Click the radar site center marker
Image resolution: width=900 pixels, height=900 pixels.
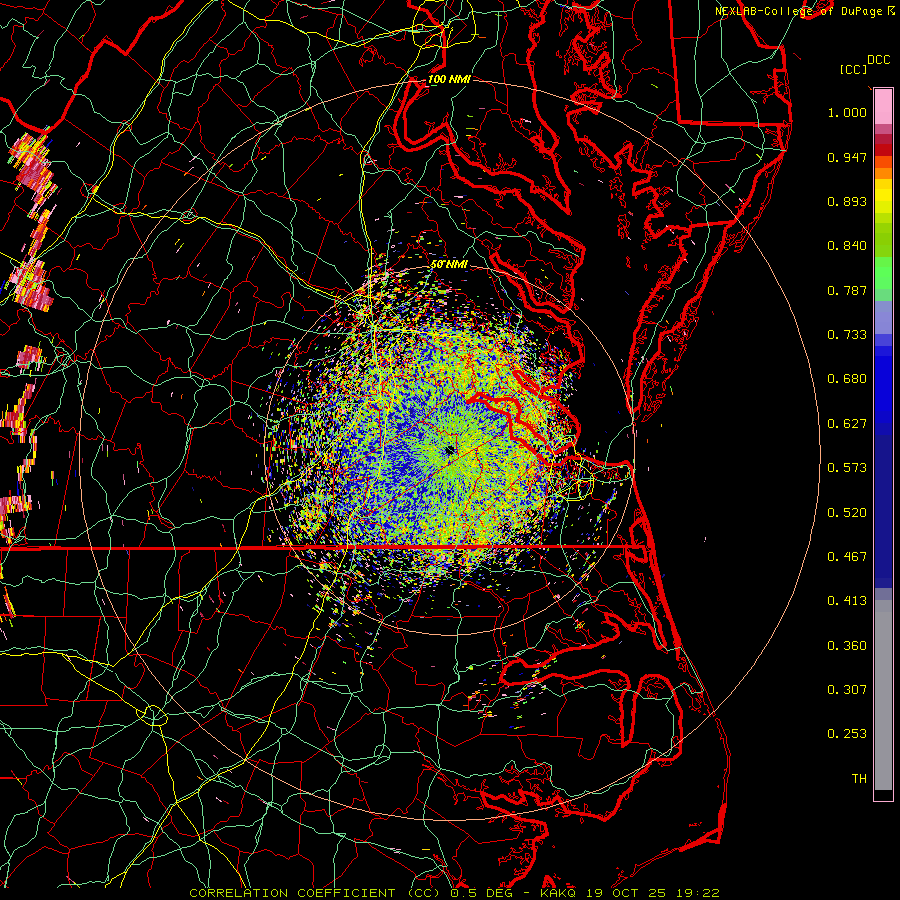click(450, 451)
